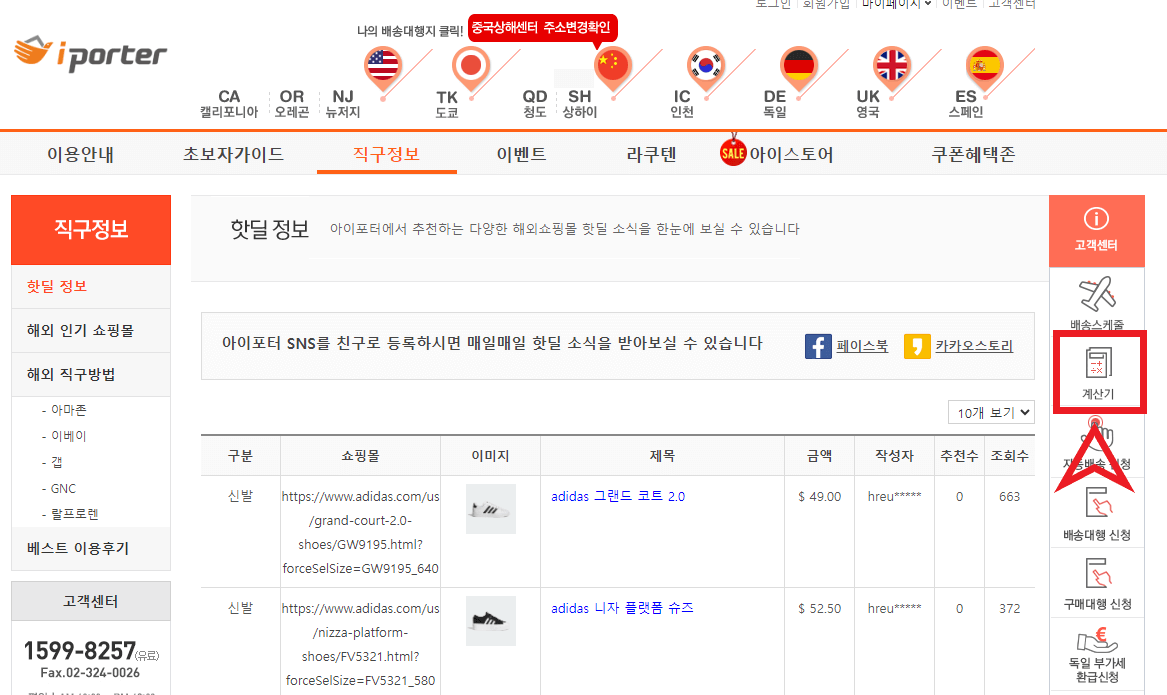Click the 배송대행 신청 sidebar icon

(1097, 510)
